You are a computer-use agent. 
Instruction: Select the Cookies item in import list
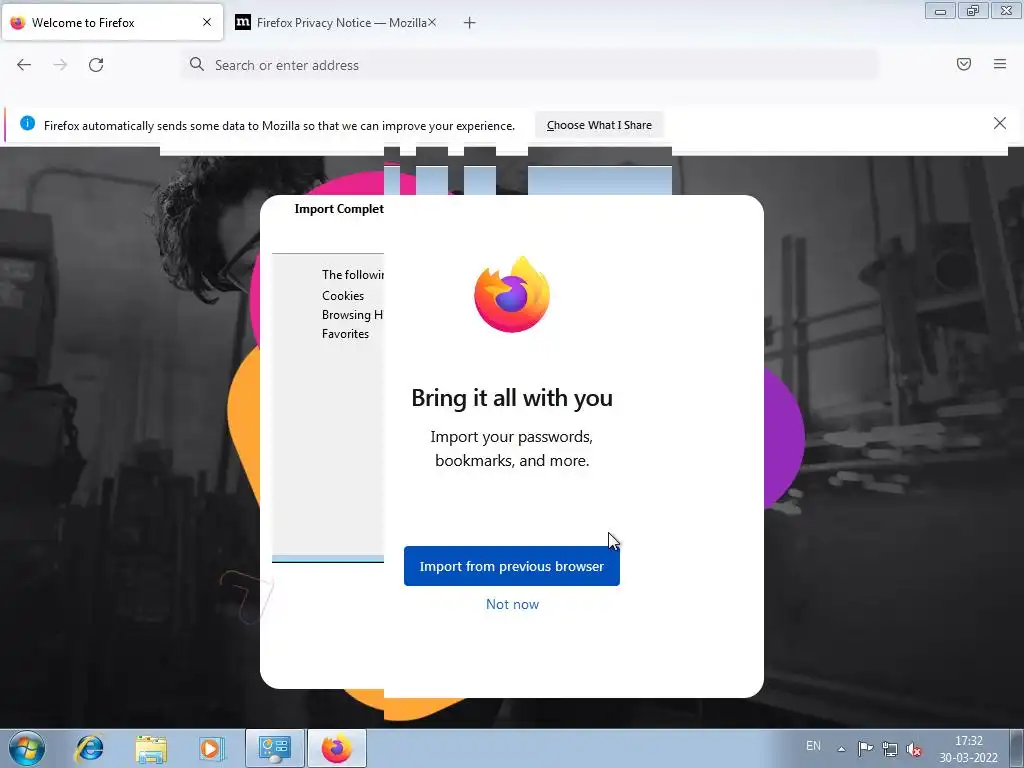pyautogui.click(x=343, y=296)
